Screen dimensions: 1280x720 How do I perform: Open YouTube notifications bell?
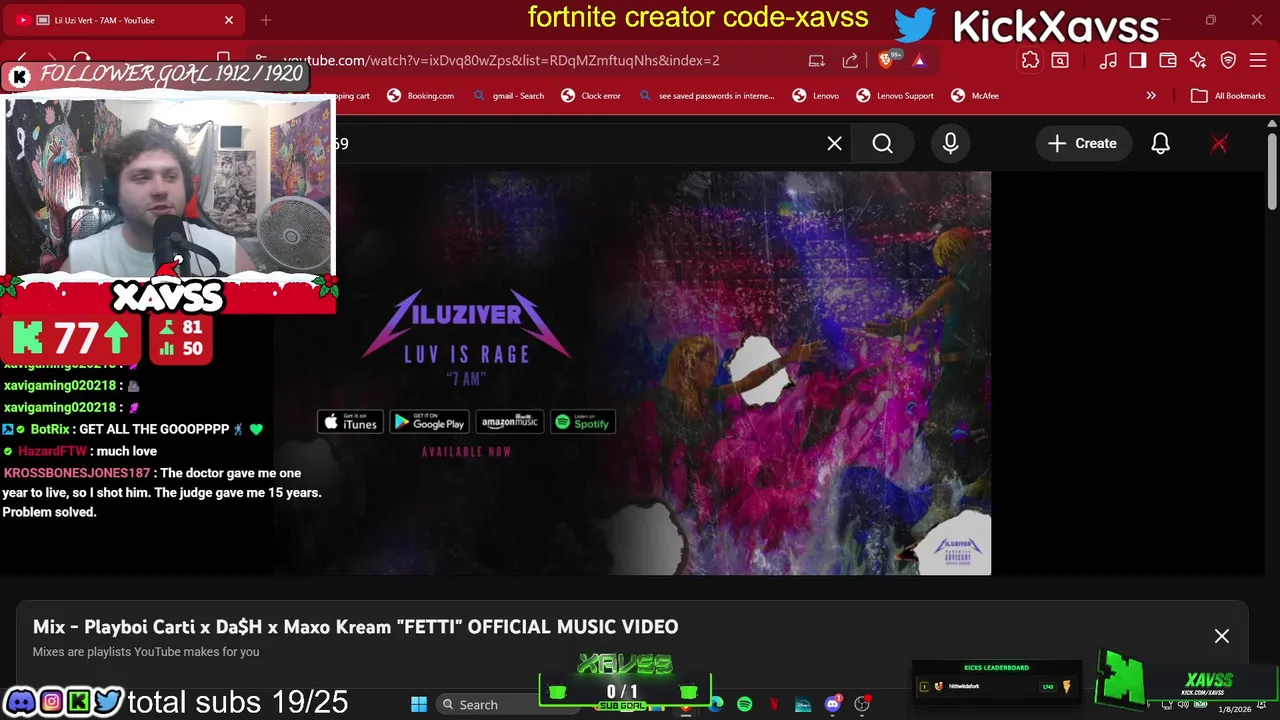(x=1160, y=144)
